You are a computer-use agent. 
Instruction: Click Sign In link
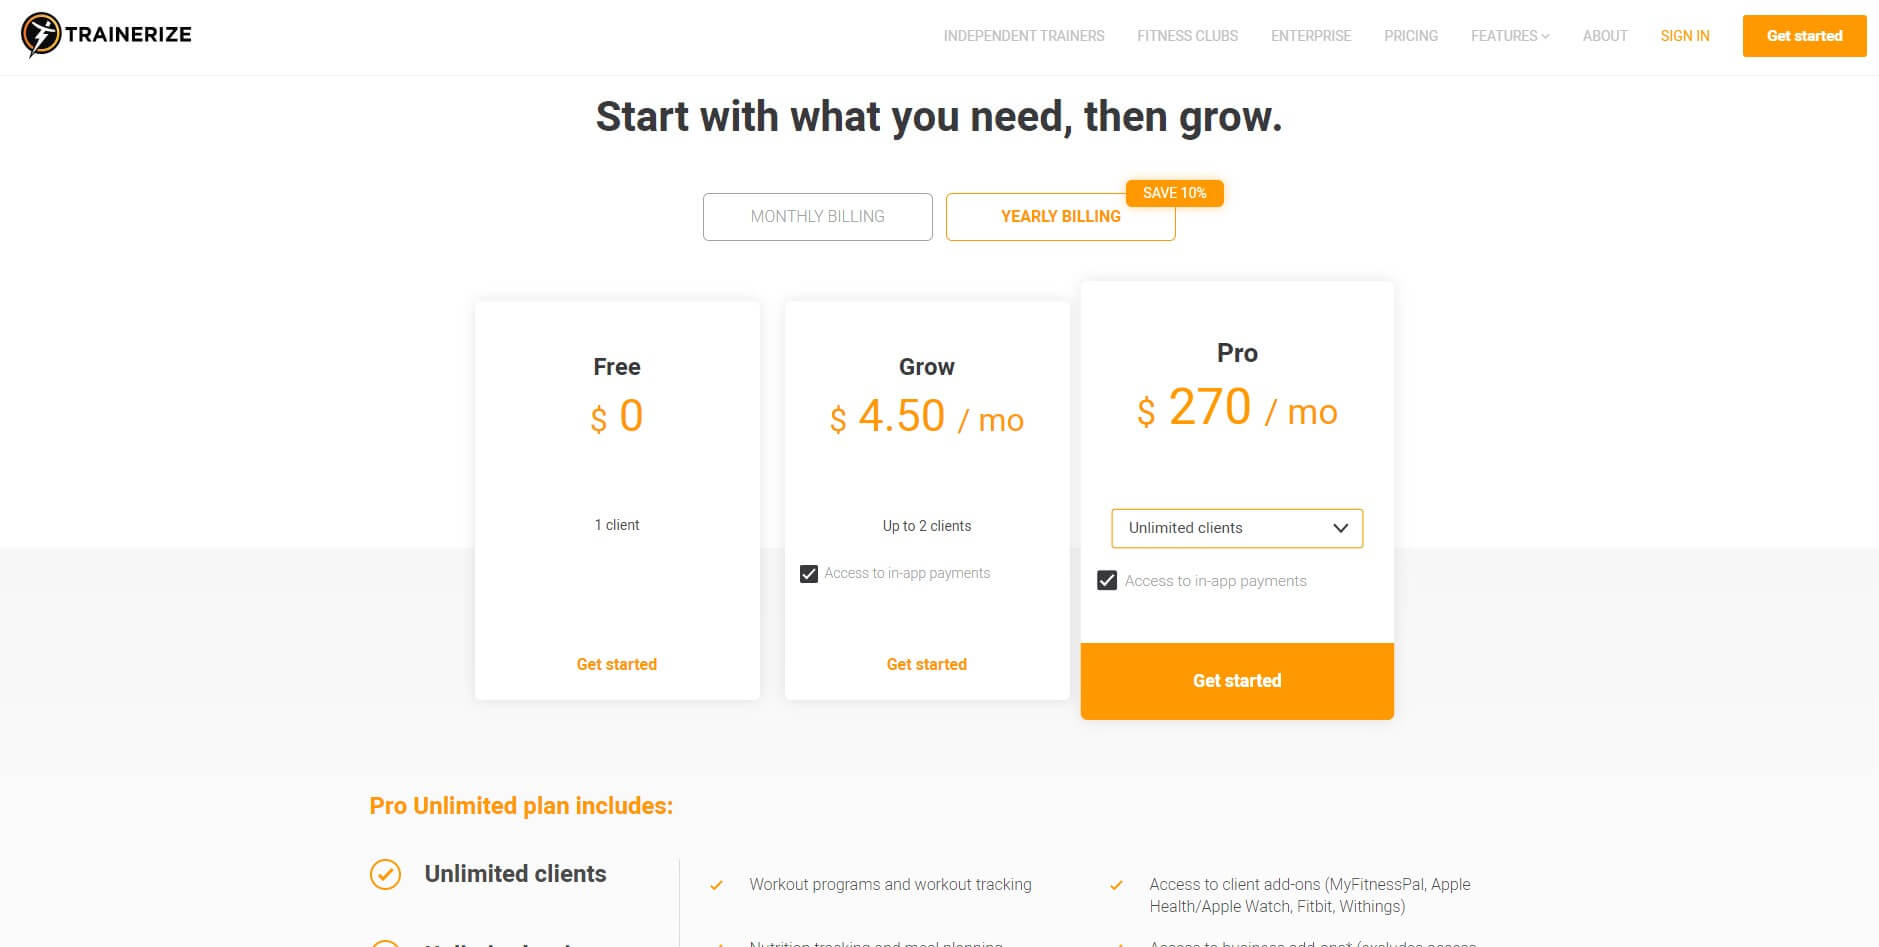(x=1685, y=36)
